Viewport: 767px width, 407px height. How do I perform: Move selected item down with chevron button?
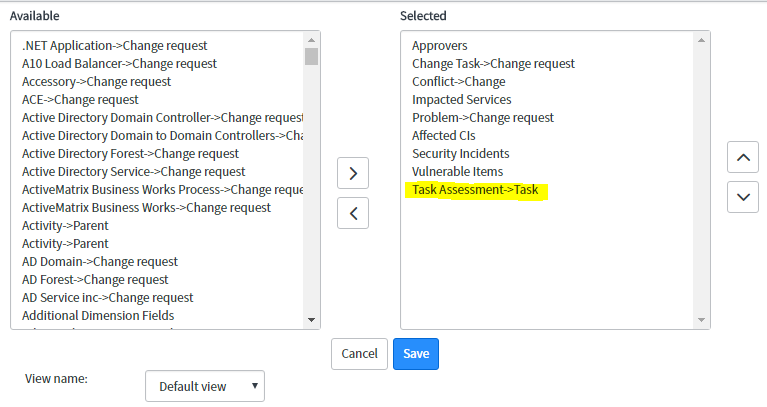tap(743, 197)
